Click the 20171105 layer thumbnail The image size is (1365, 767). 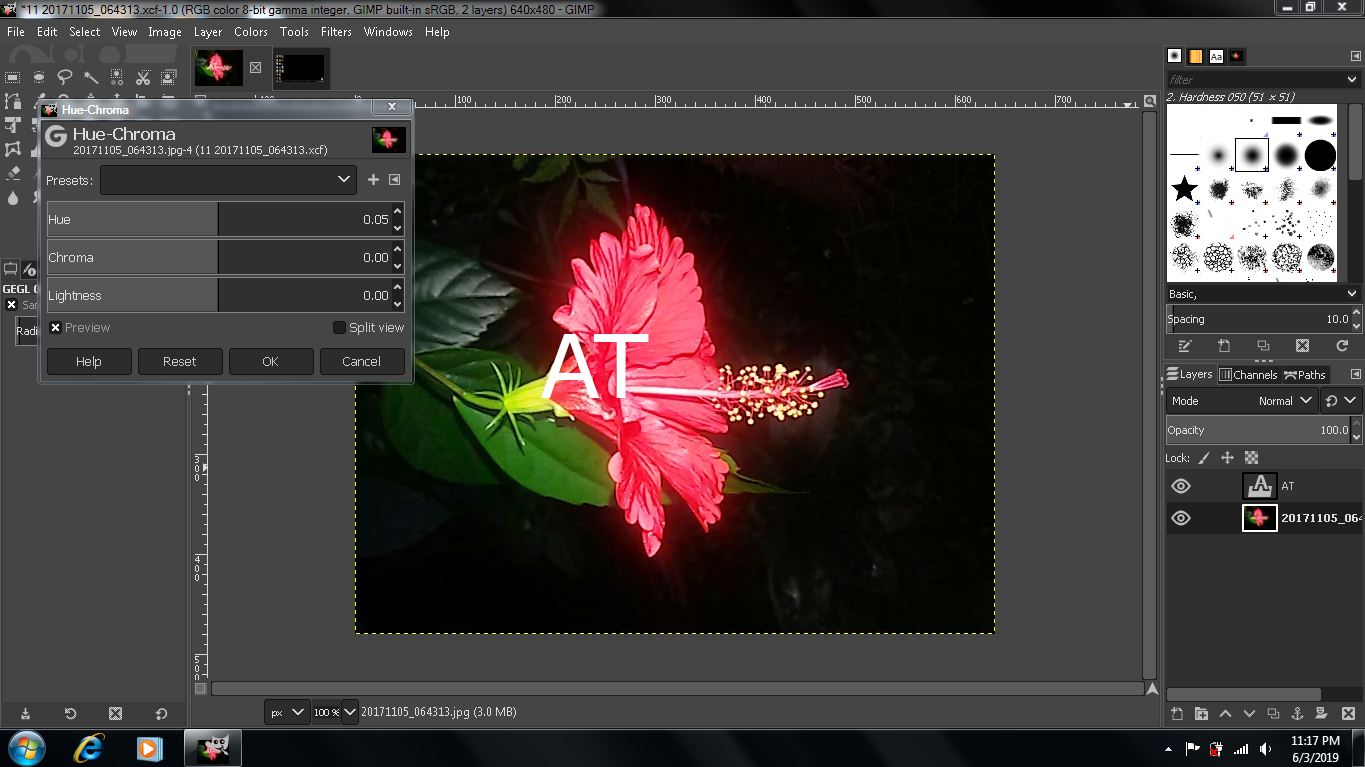1260,518
